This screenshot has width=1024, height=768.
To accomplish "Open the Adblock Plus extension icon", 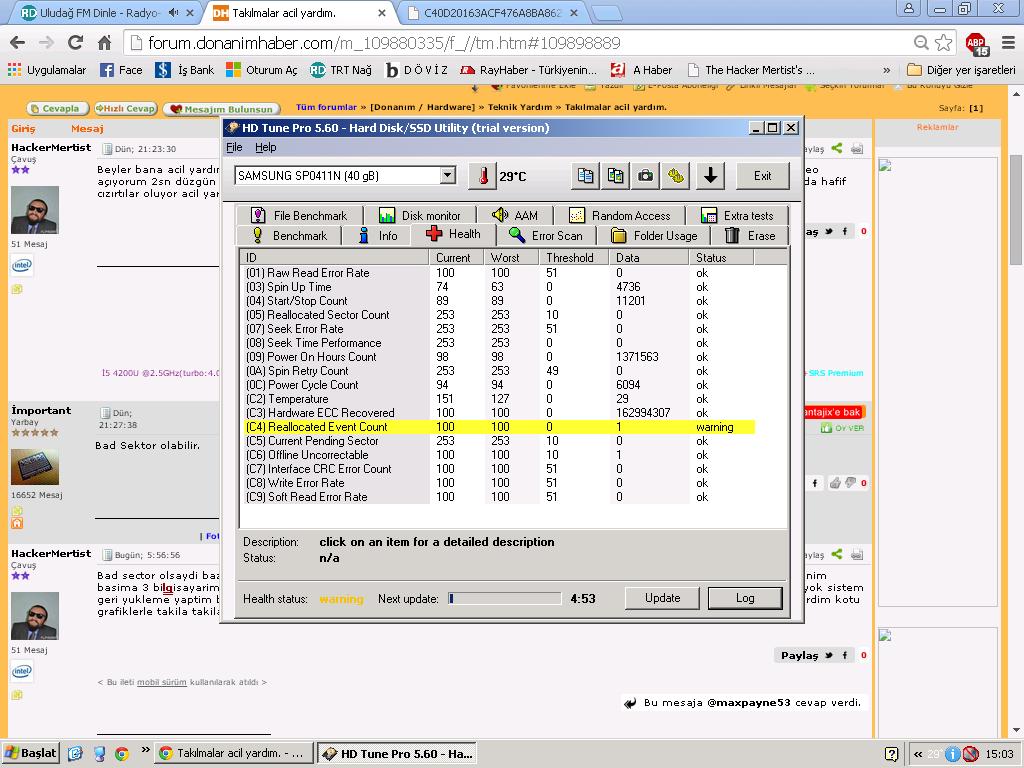I will [976, 44].
